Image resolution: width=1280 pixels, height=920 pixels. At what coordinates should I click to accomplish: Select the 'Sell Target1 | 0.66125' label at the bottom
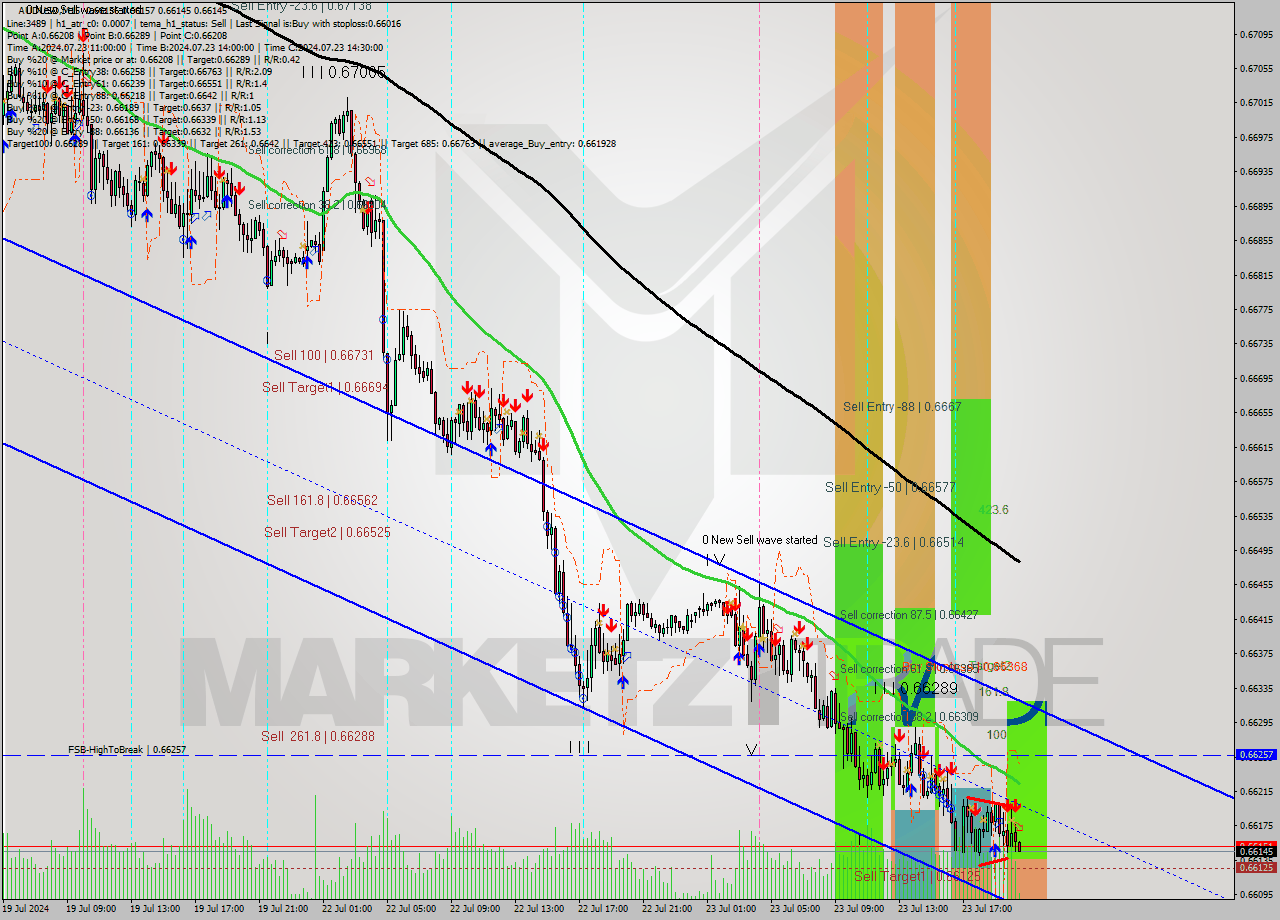917,876
